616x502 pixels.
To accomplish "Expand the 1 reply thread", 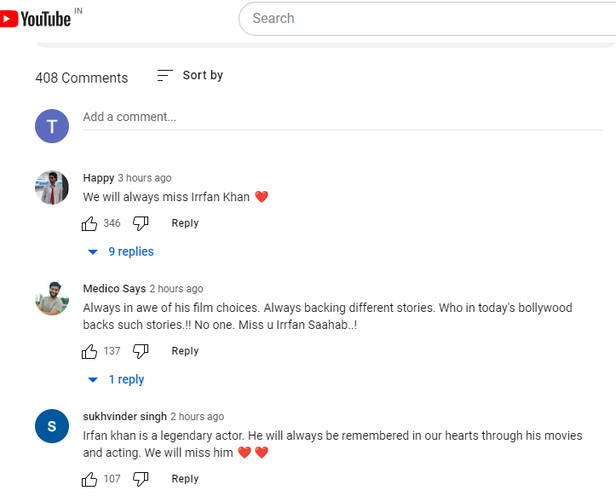I will coord(116,380).
